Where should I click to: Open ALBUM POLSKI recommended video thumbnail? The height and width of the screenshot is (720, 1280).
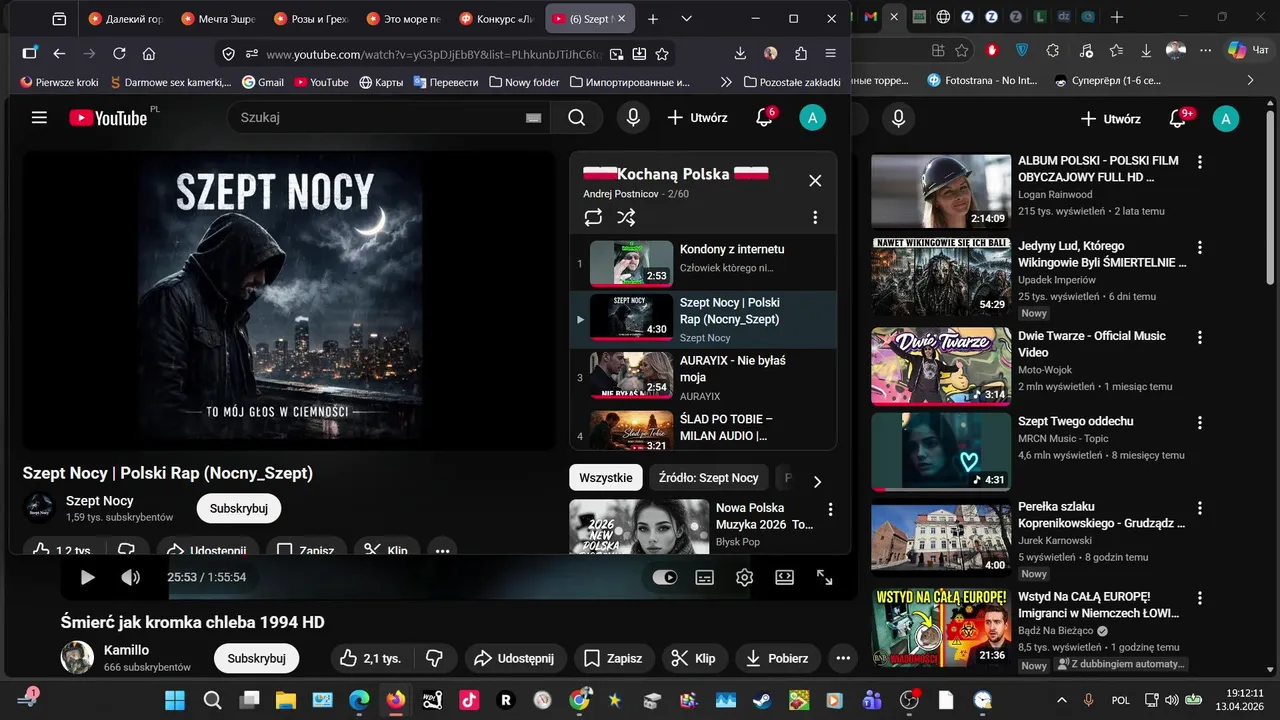[x=941, y=191]
